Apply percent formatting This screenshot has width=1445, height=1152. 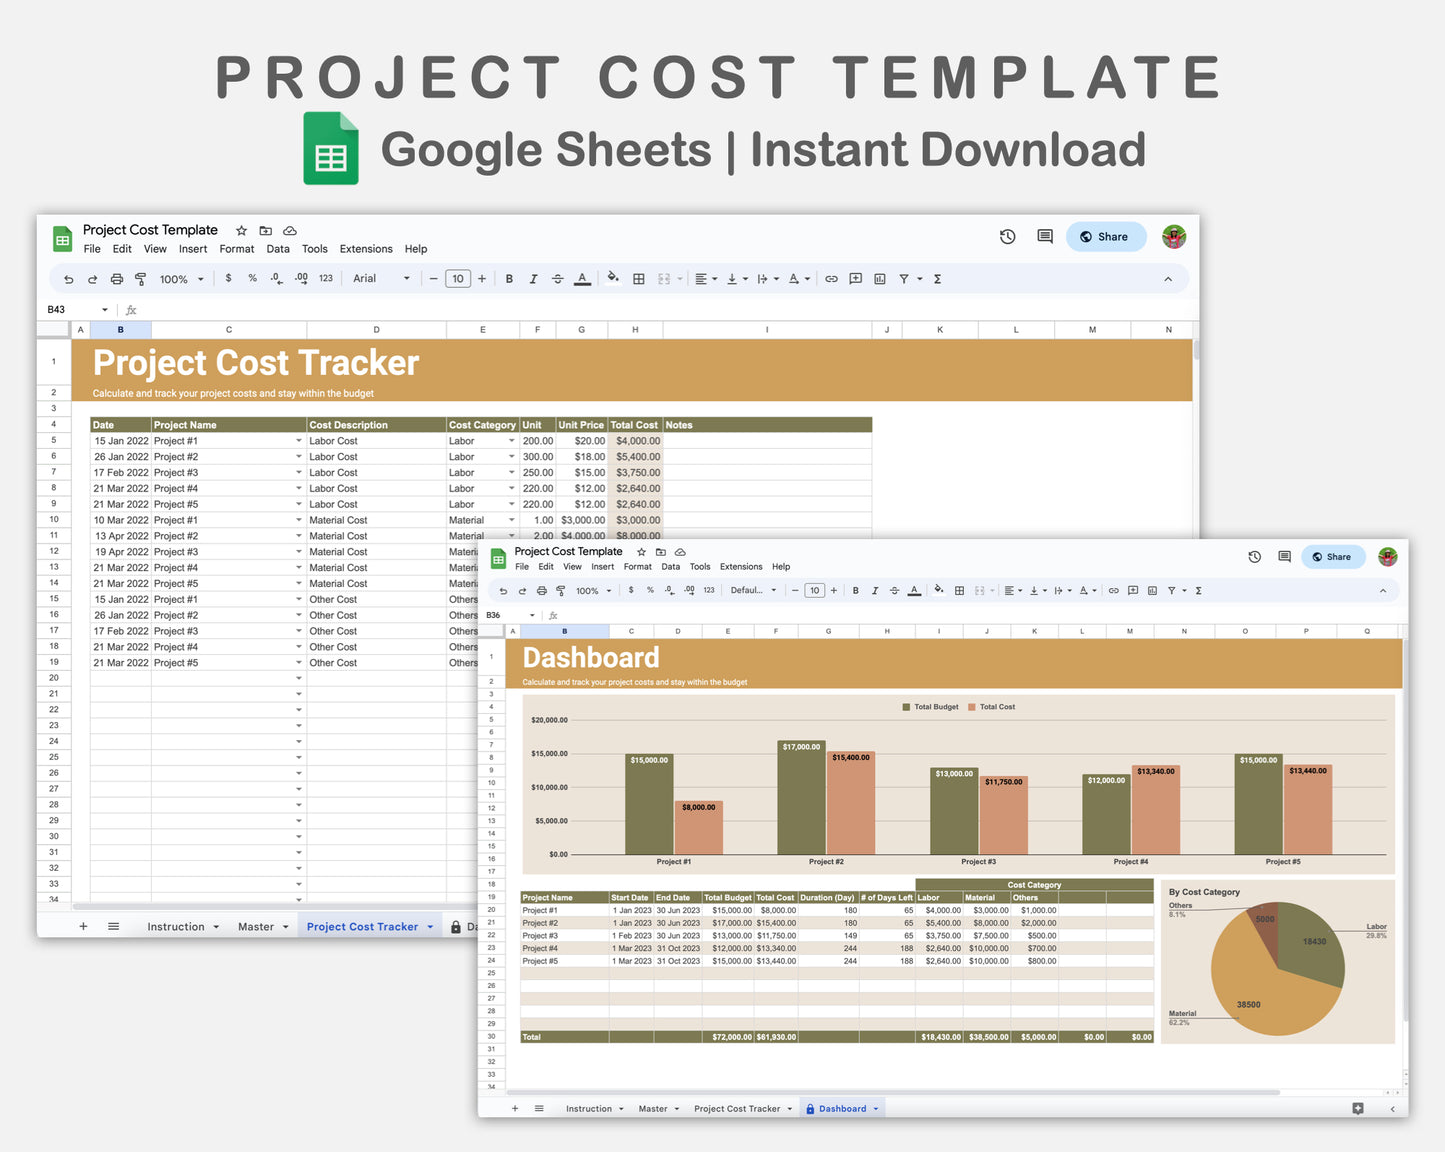[252, 279]
